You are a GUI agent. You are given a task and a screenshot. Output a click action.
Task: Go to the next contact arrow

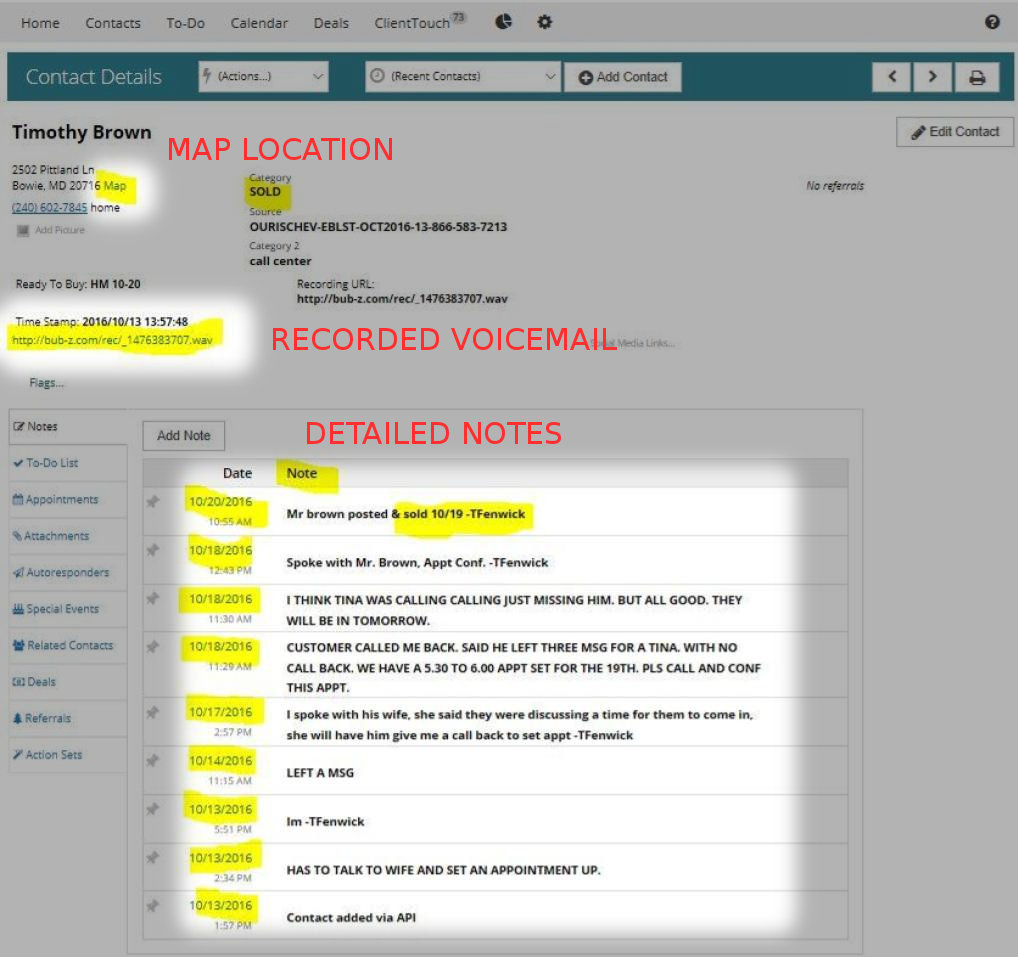[x=932, y=77]
